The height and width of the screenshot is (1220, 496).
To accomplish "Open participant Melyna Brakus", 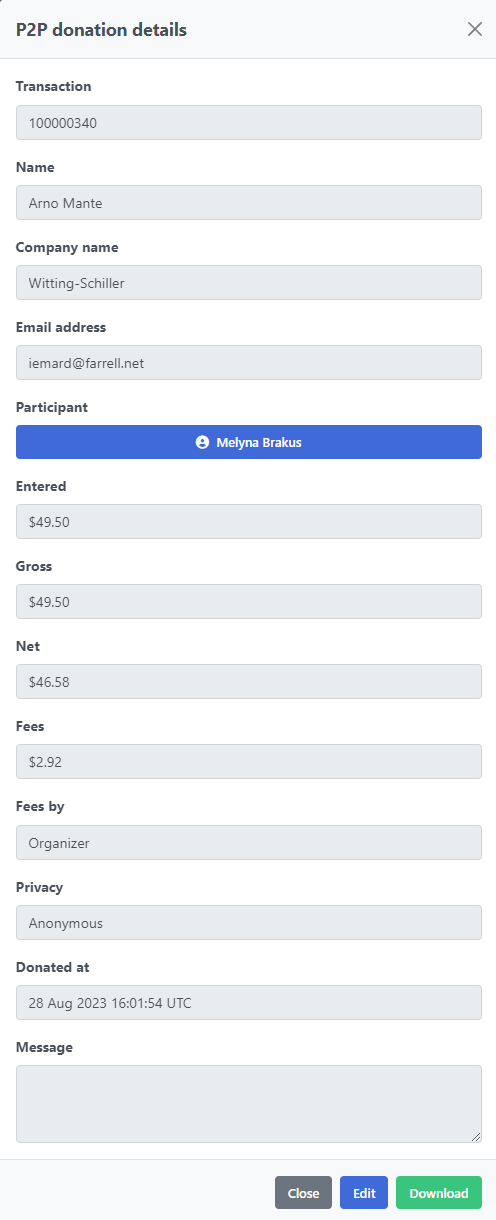I will [249, 442].
